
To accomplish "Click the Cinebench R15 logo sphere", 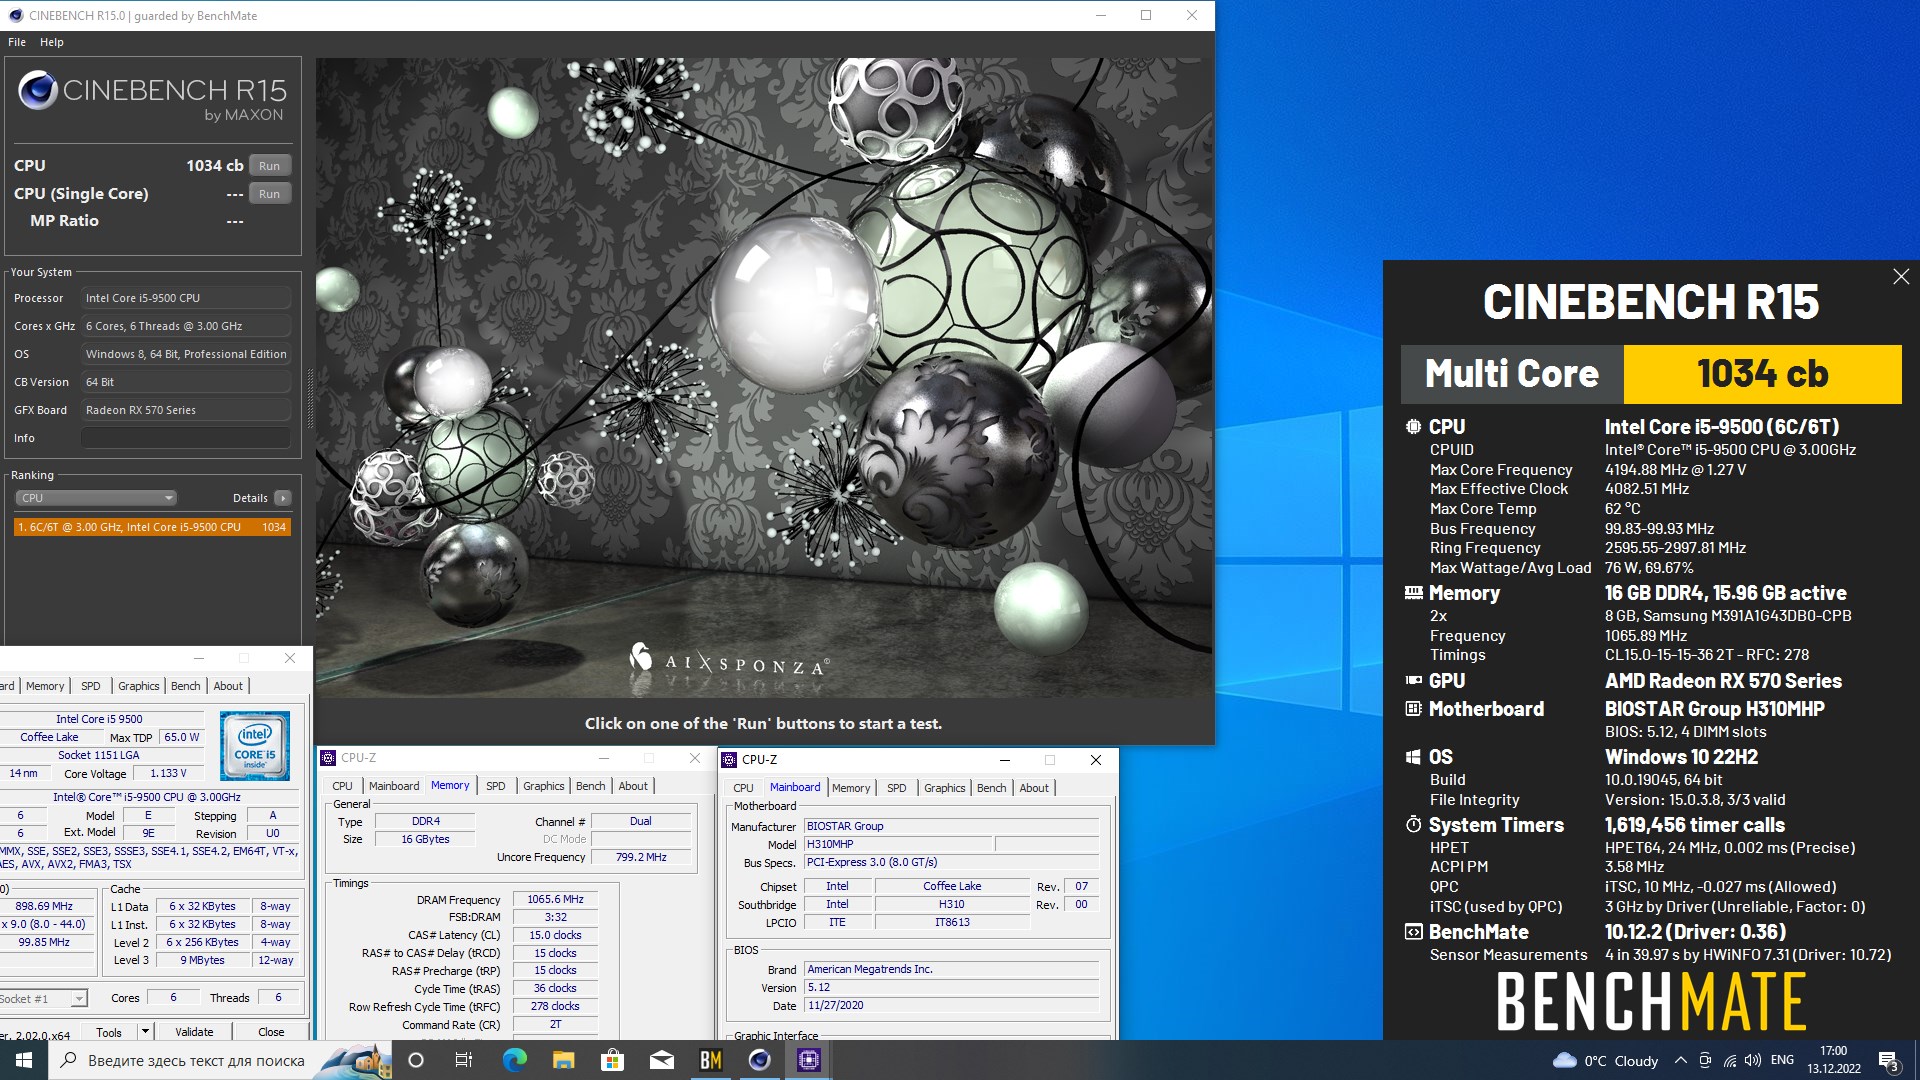I will 38,91.
